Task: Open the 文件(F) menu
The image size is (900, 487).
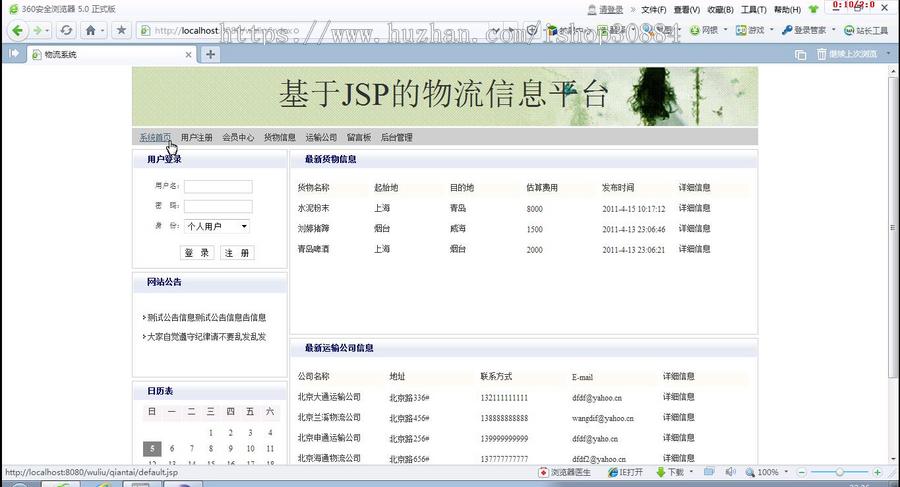Action: (x=653, y=10)
